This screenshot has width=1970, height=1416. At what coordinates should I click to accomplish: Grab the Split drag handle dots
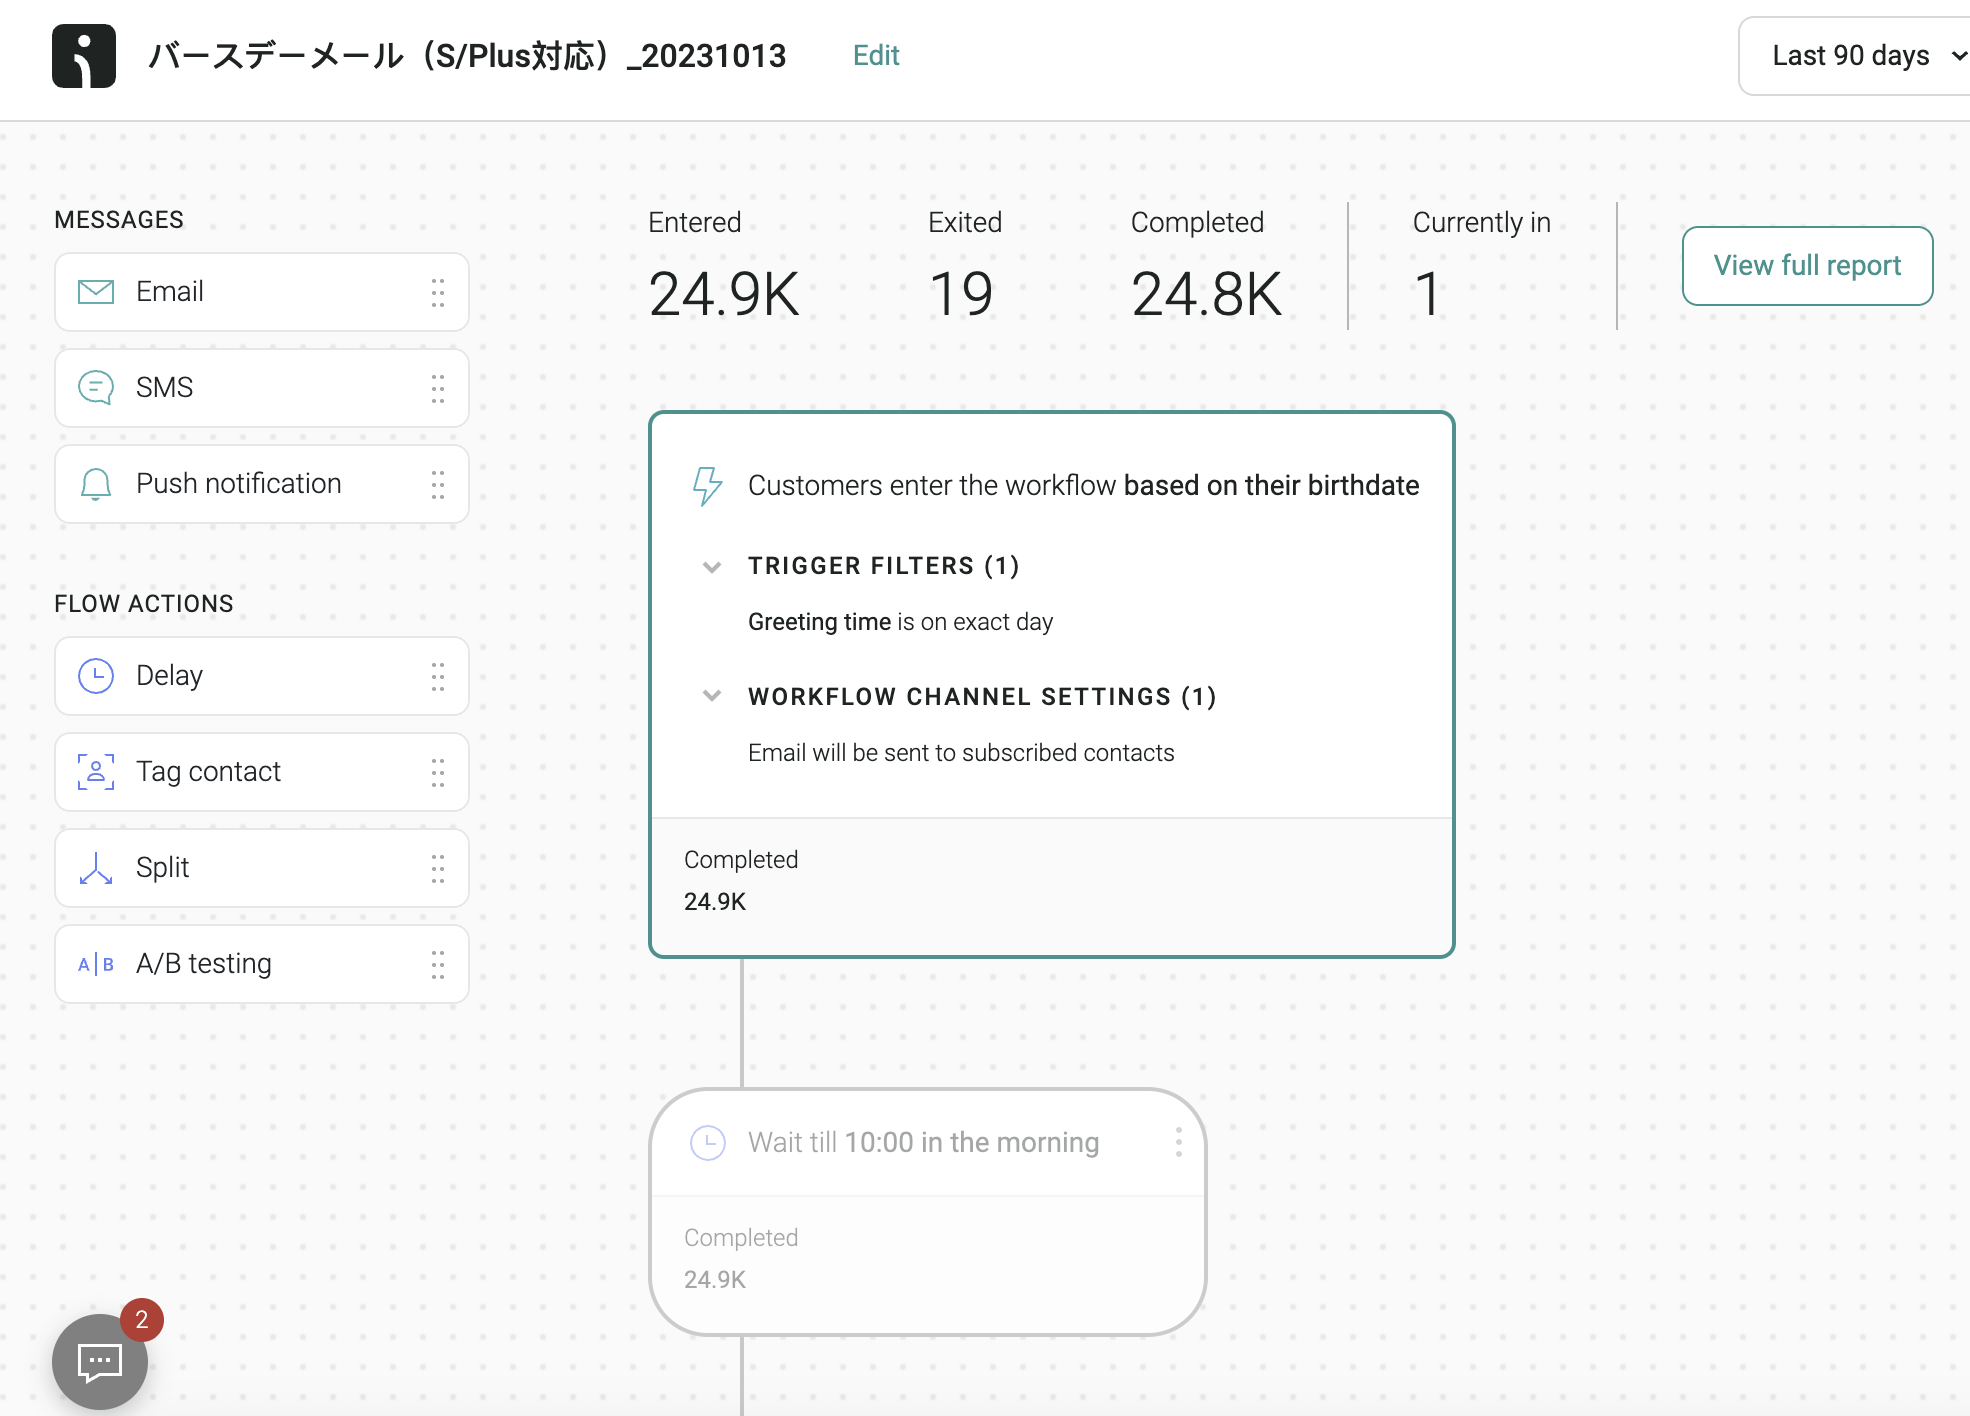[438, 868]
